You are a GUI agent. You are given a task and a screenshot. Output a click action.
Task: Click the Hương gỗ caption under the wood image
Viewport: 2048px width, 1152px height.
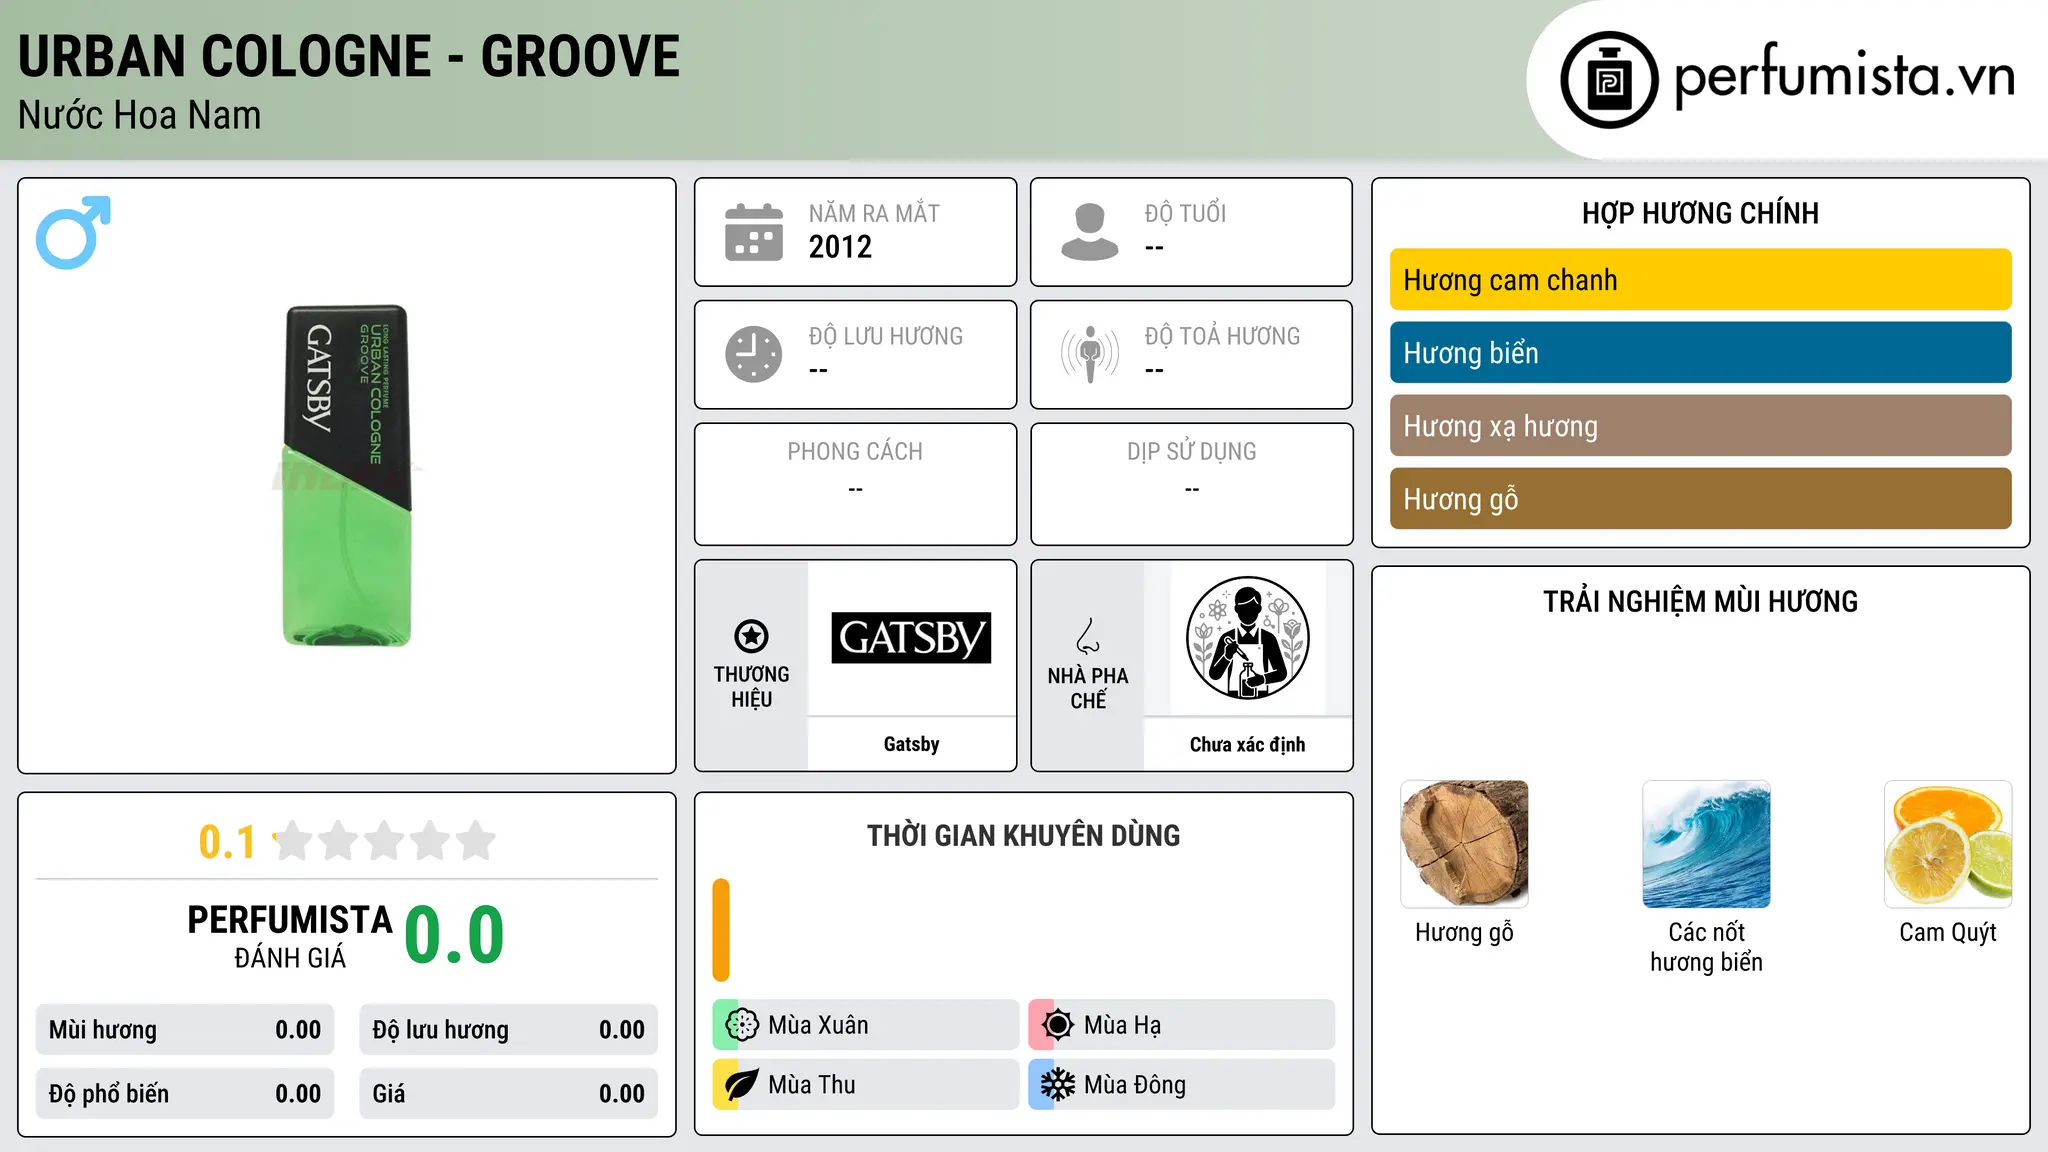1464,933
